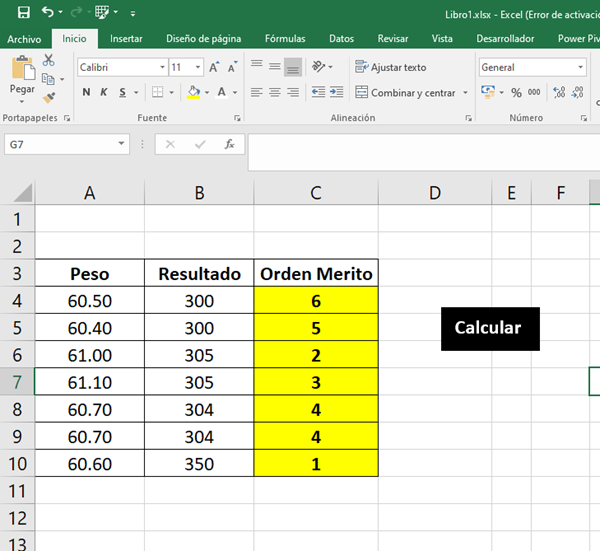Select the column C header
This screenshot has height=551, width=600.
(316, 193)
